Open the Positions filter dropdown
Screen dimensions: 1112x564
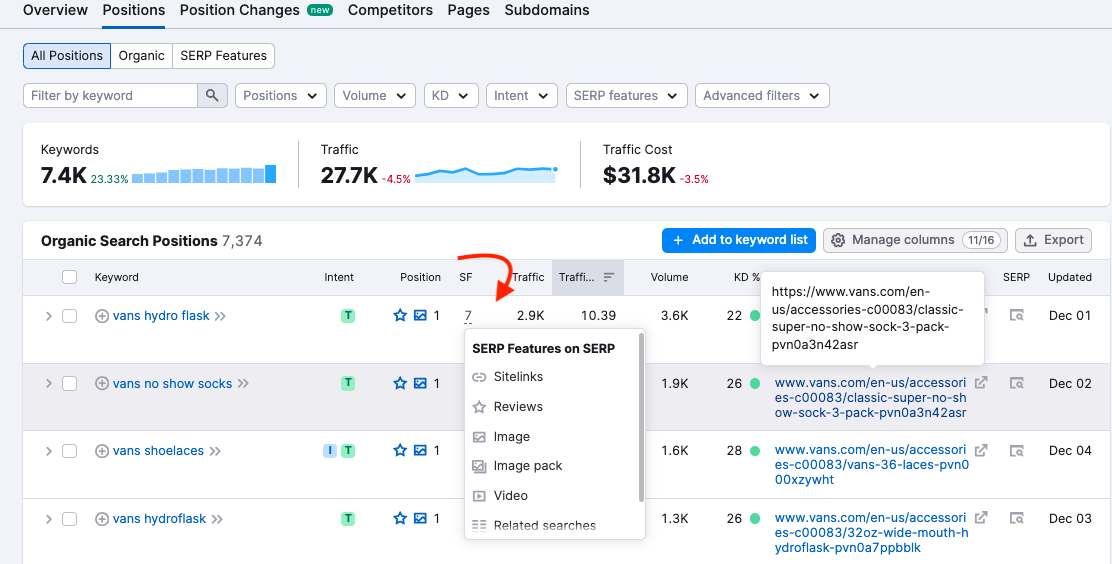tap(280, 96)
